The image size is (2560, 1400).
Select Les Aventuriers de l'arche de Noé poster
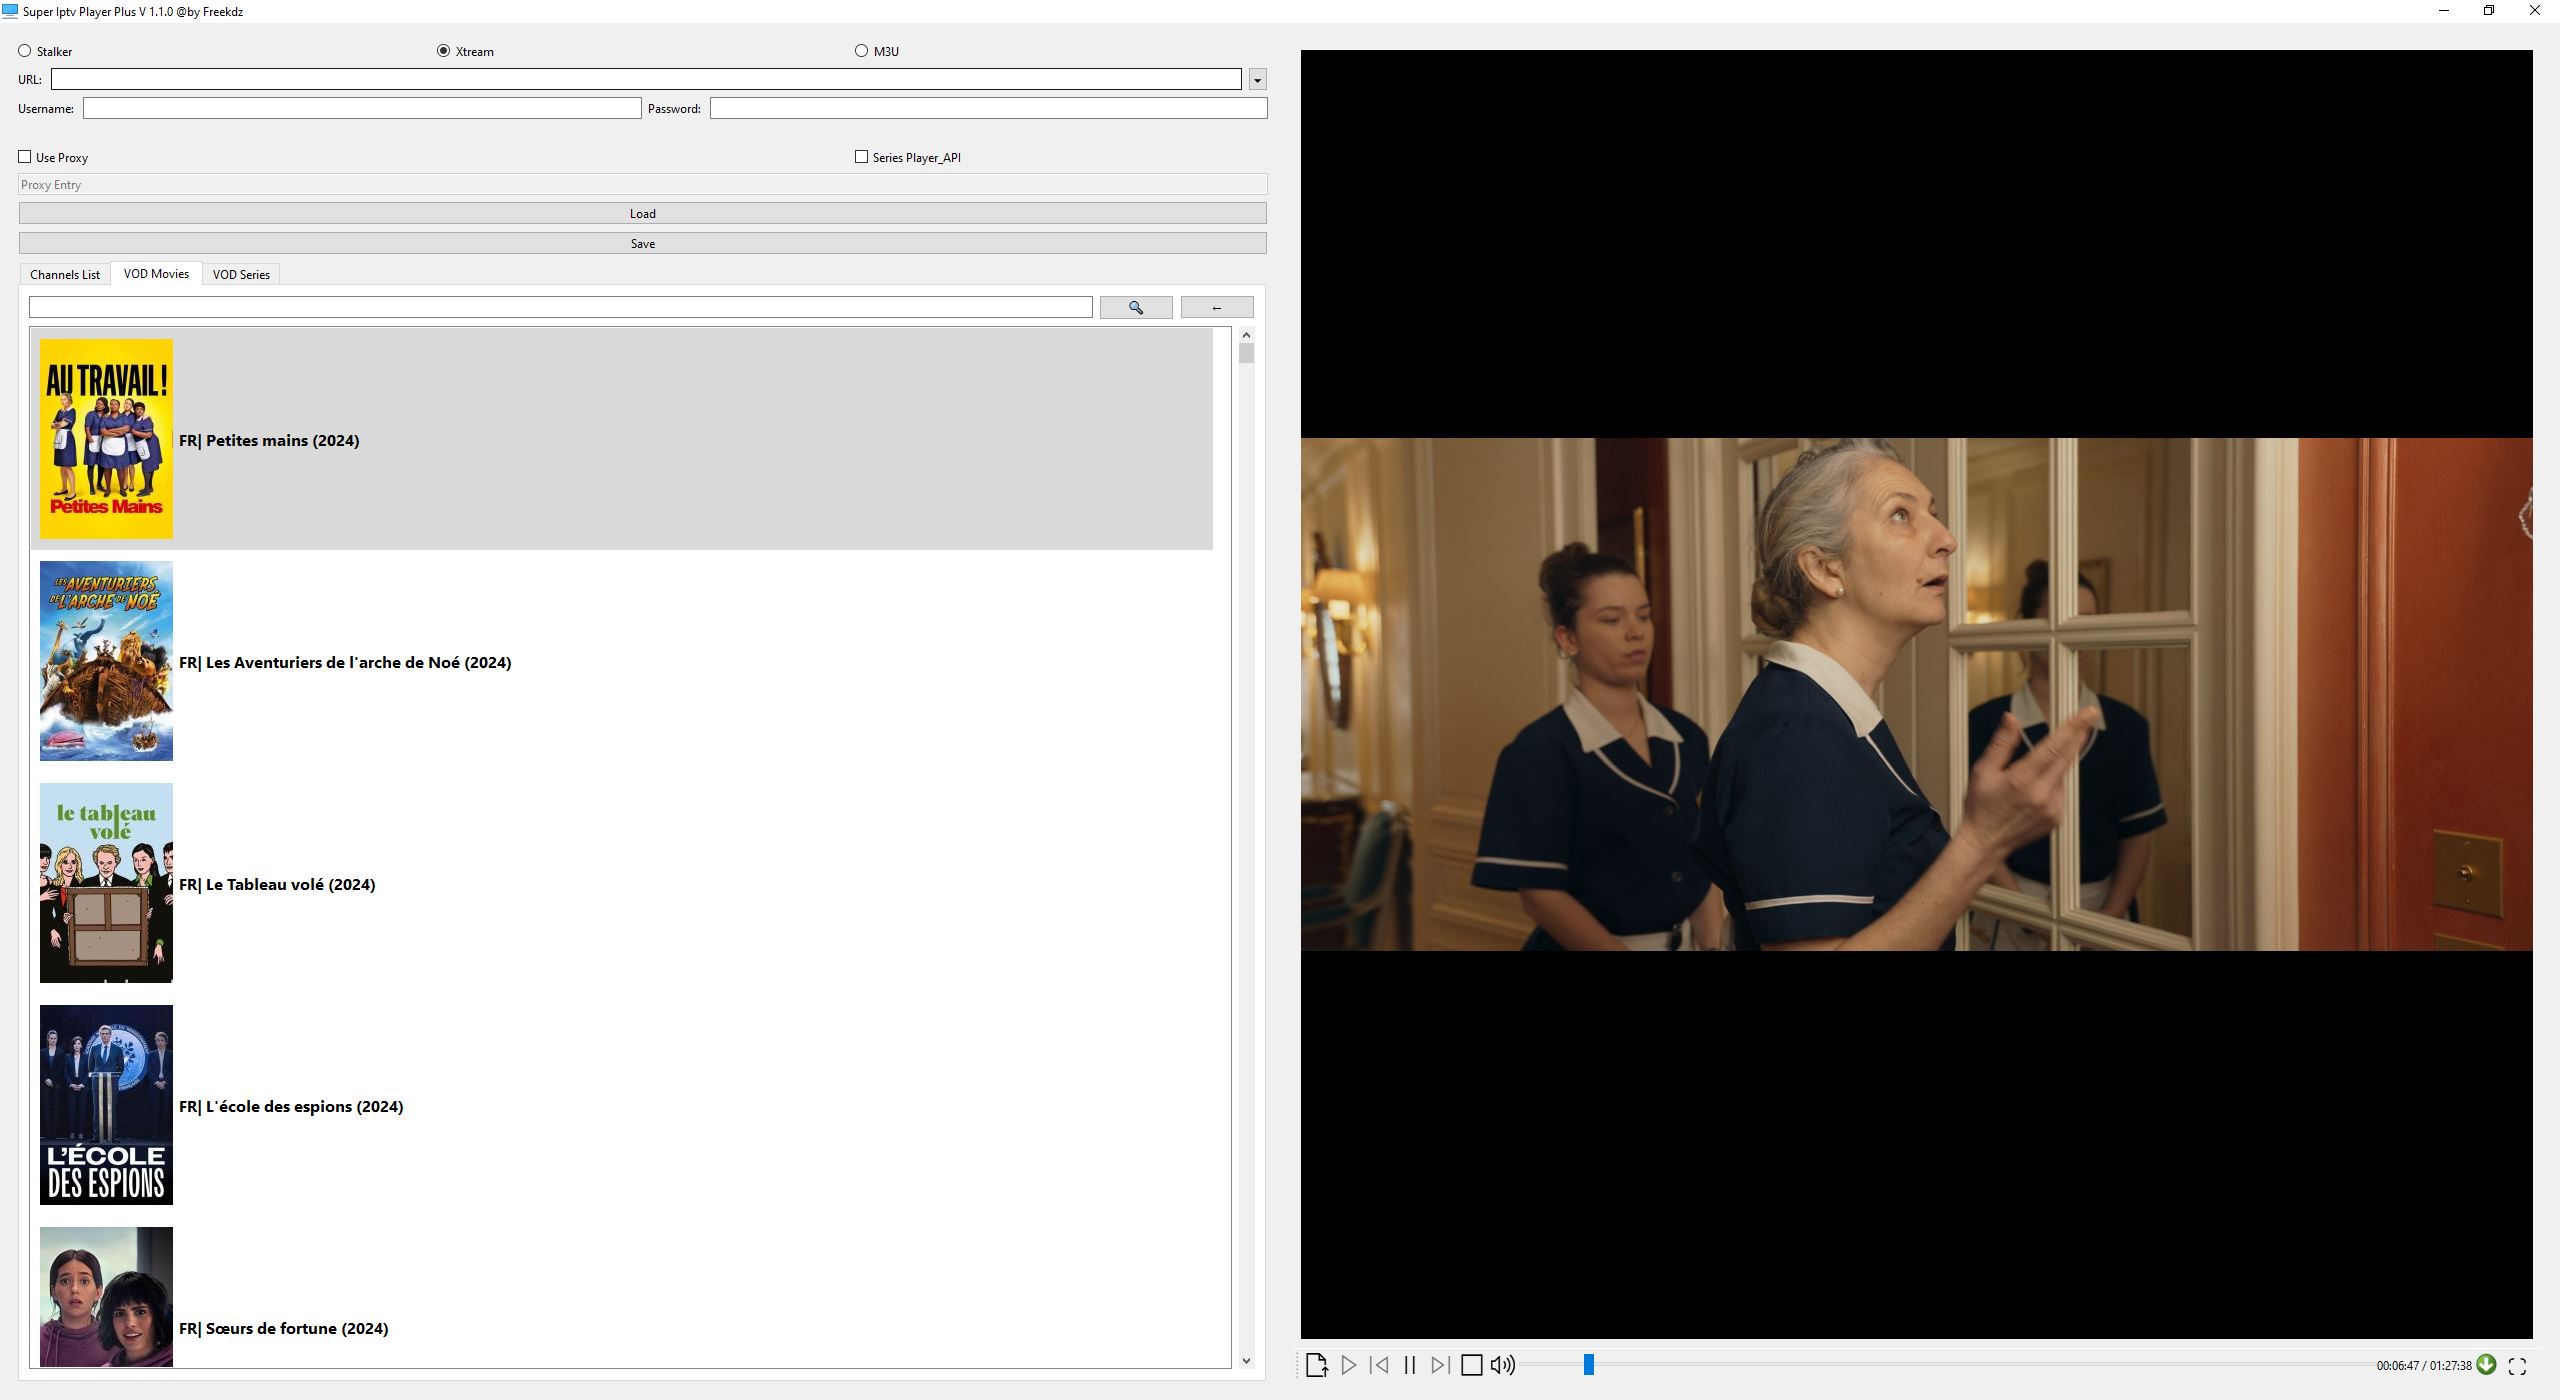(106, 661)
